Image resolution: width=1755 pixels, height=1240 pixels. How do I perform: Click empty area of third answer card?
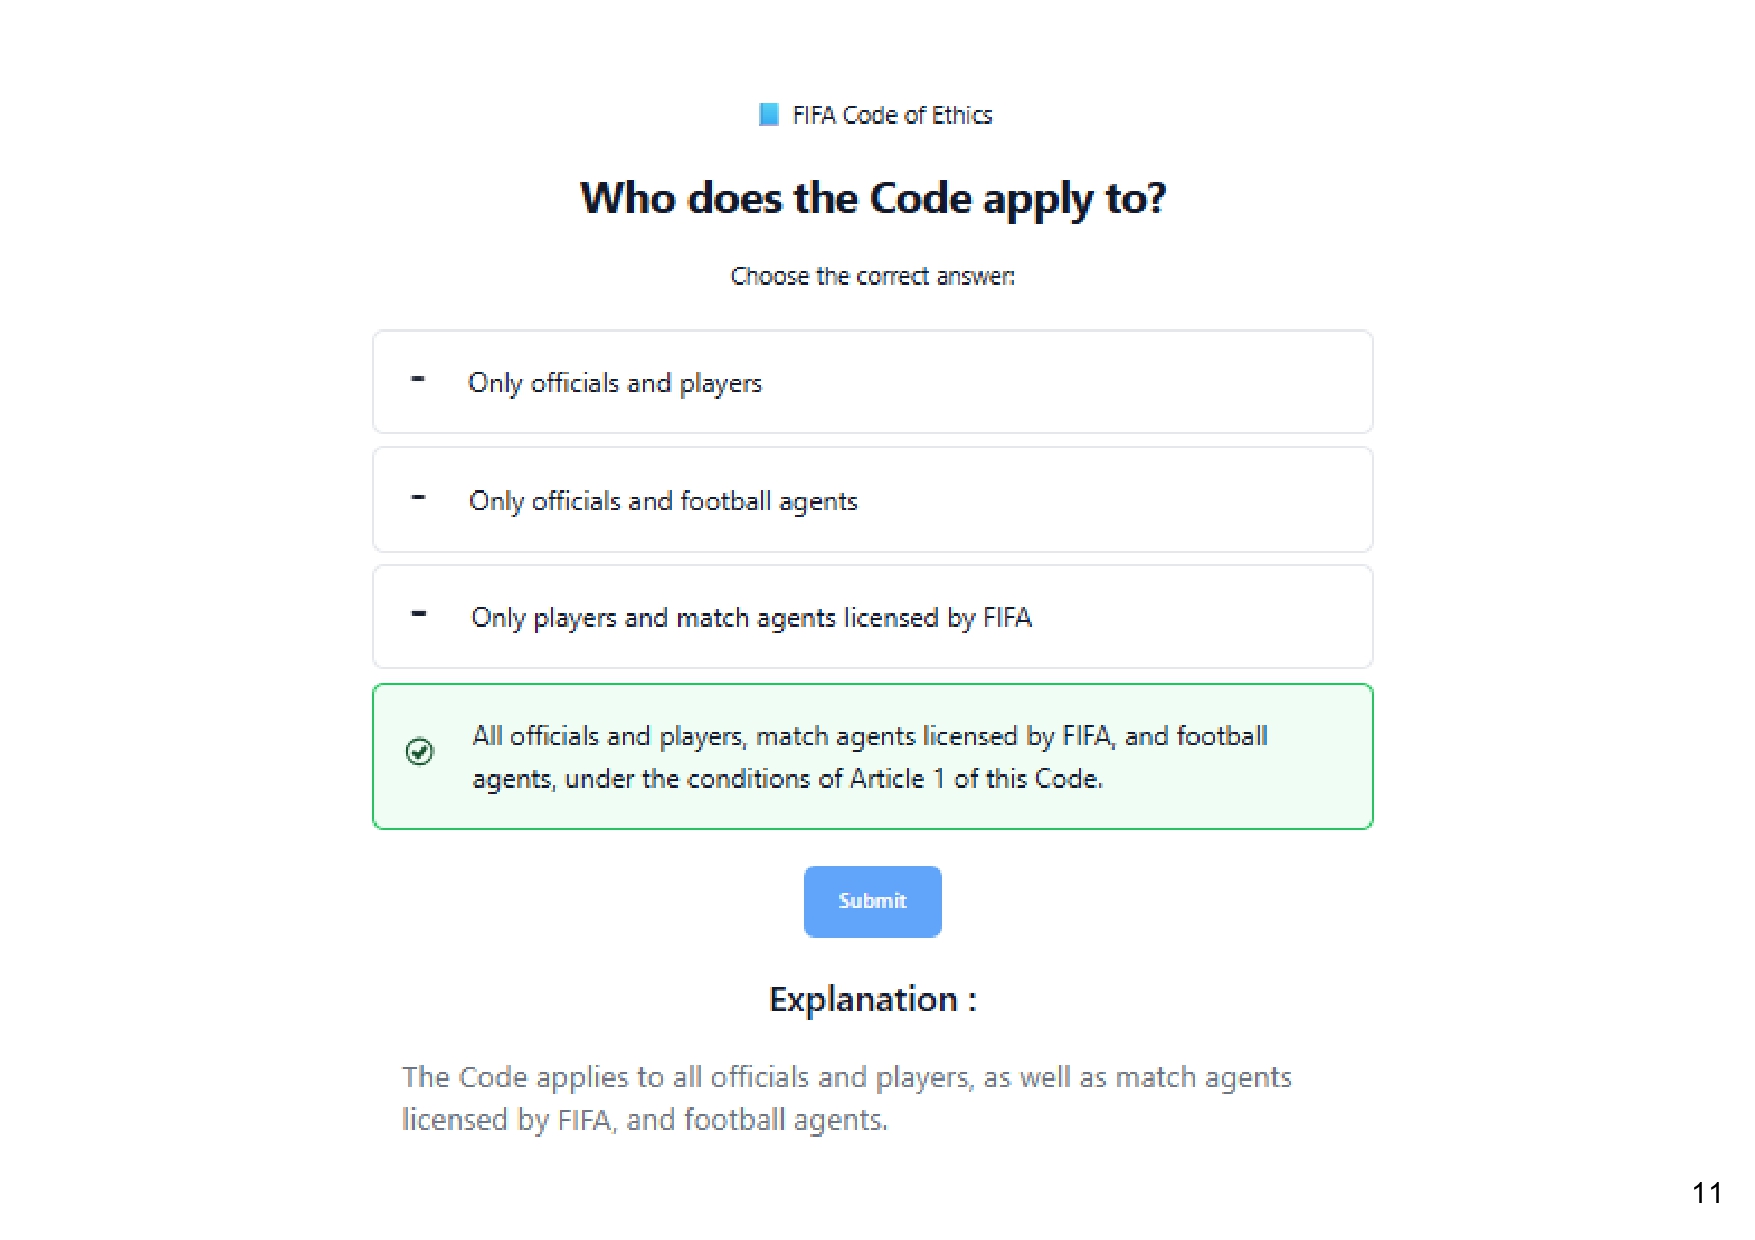(x=1200, y=617)
